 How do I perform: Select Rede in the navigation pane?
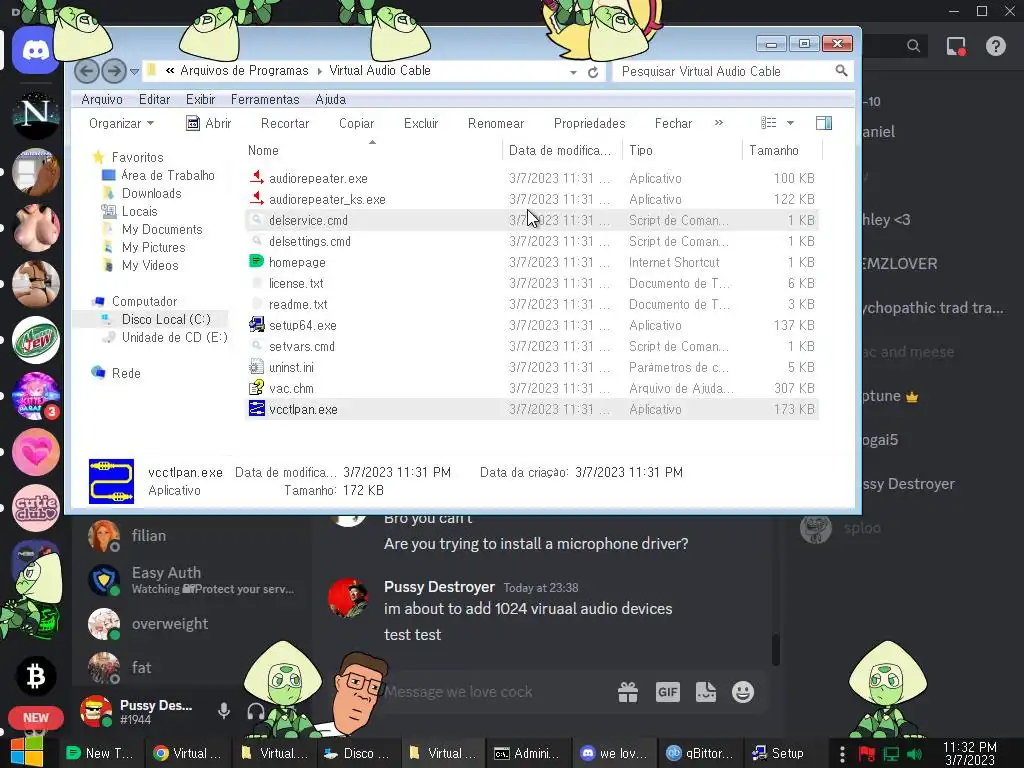[x=126, y=373]
